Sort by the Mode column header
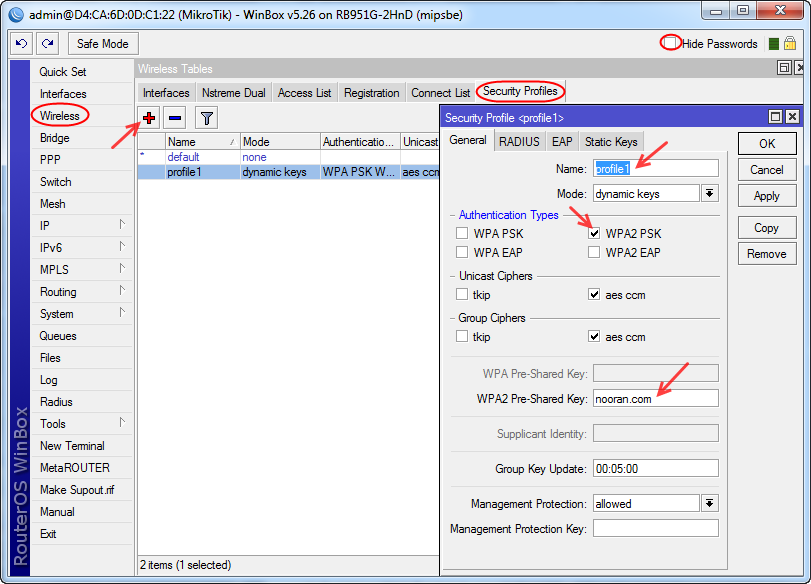Viewport: 811px width, 584px height. [x=280, y=142]
